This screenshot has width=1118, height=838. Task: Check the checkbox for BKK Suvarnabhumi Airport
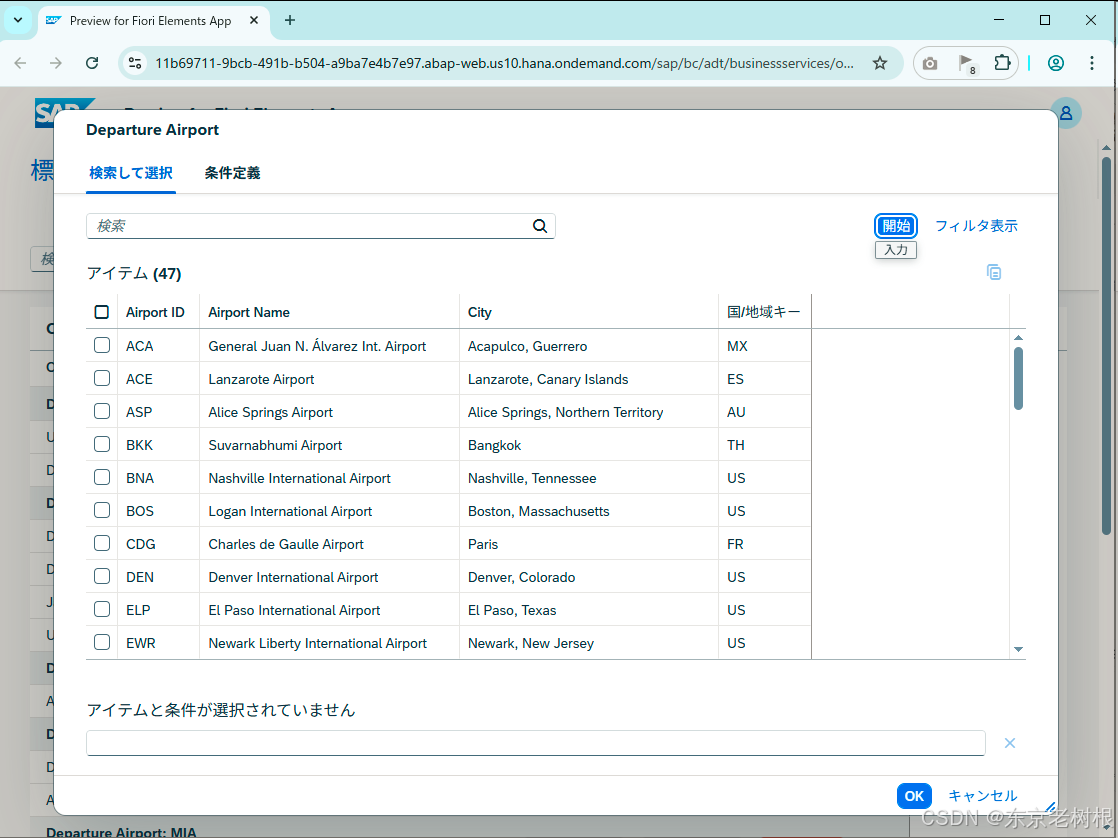101,445
